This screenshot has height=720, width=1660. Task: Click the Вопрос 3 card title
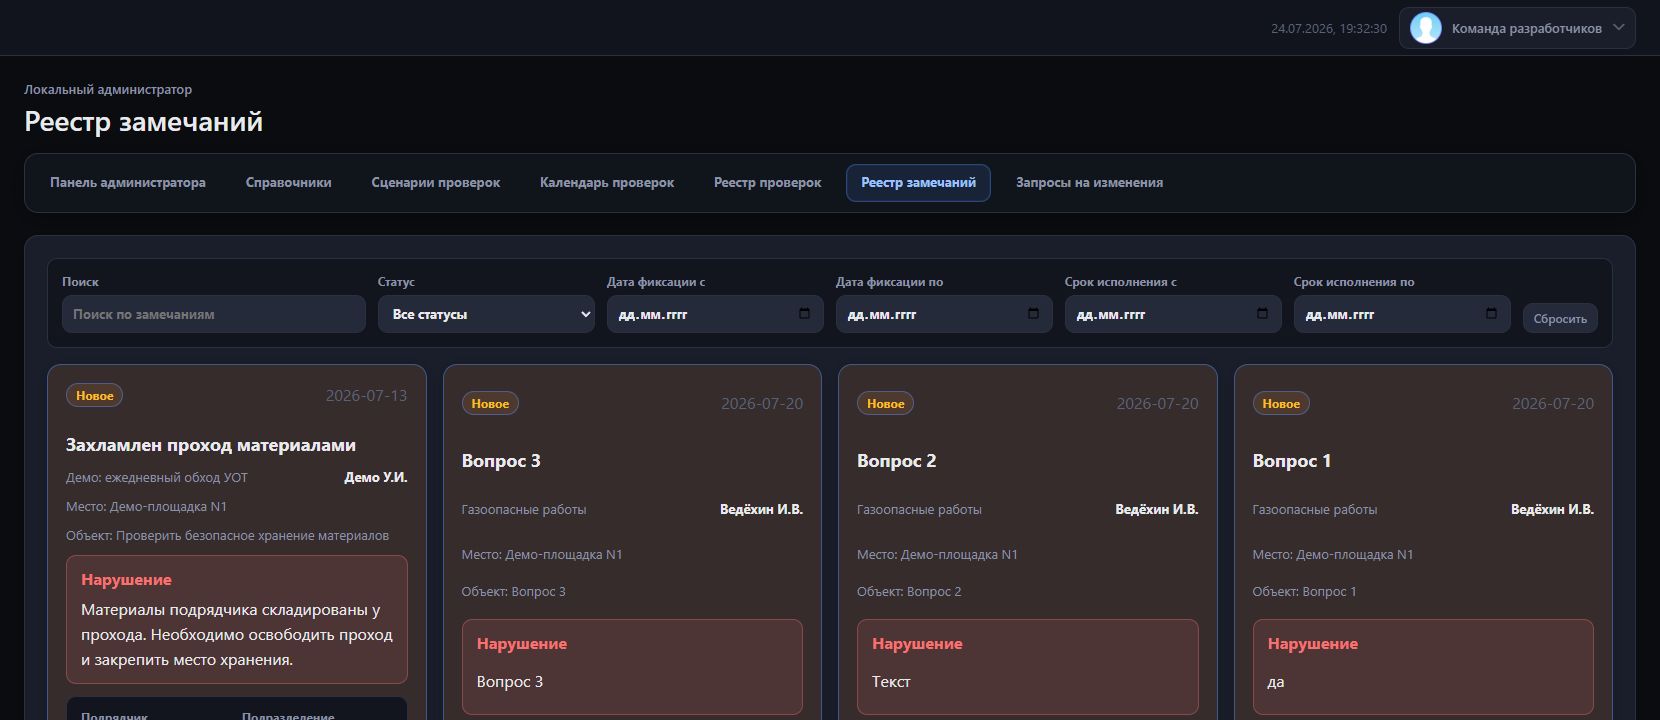(x=501, y=461)
